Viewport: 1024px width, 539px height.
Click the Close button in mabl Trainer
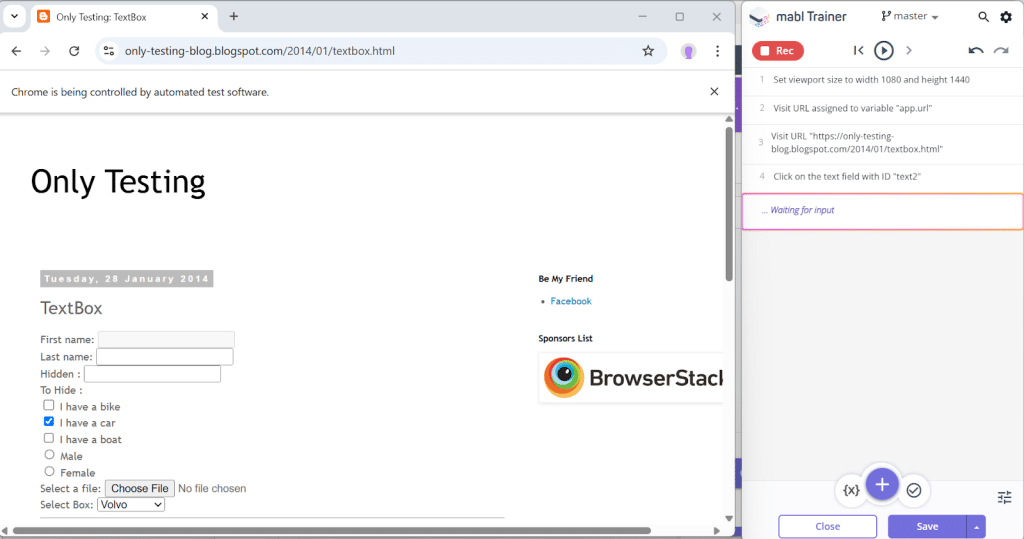click(827, 526)
